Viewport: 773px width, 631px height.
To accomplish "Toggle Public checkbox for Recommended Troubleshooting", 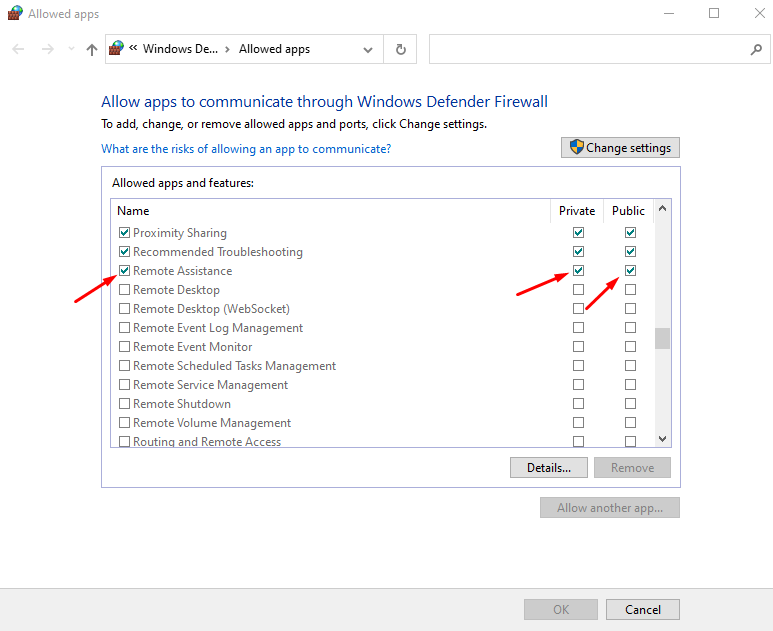I will tap(630, 251).
